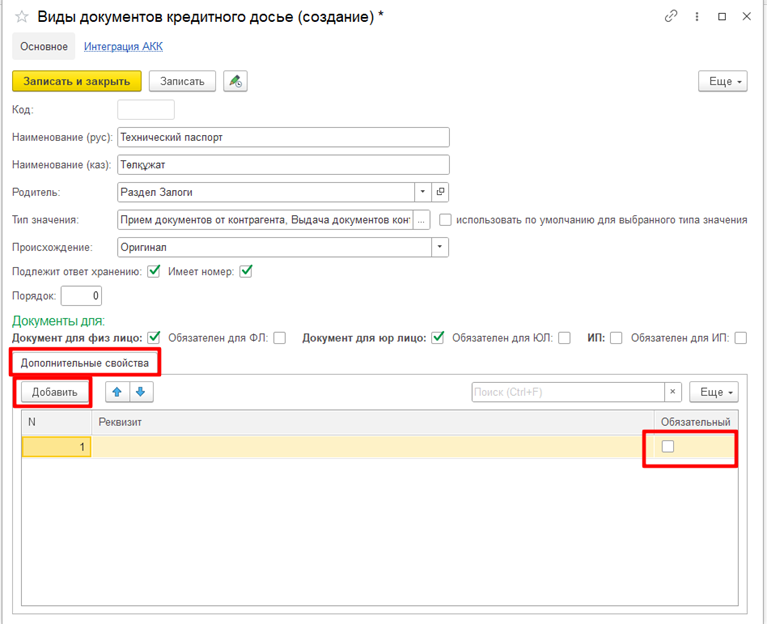767x624 pixels.
Task: Uncheck Имеет номер checkbox
Action: [x=246, y=271]
